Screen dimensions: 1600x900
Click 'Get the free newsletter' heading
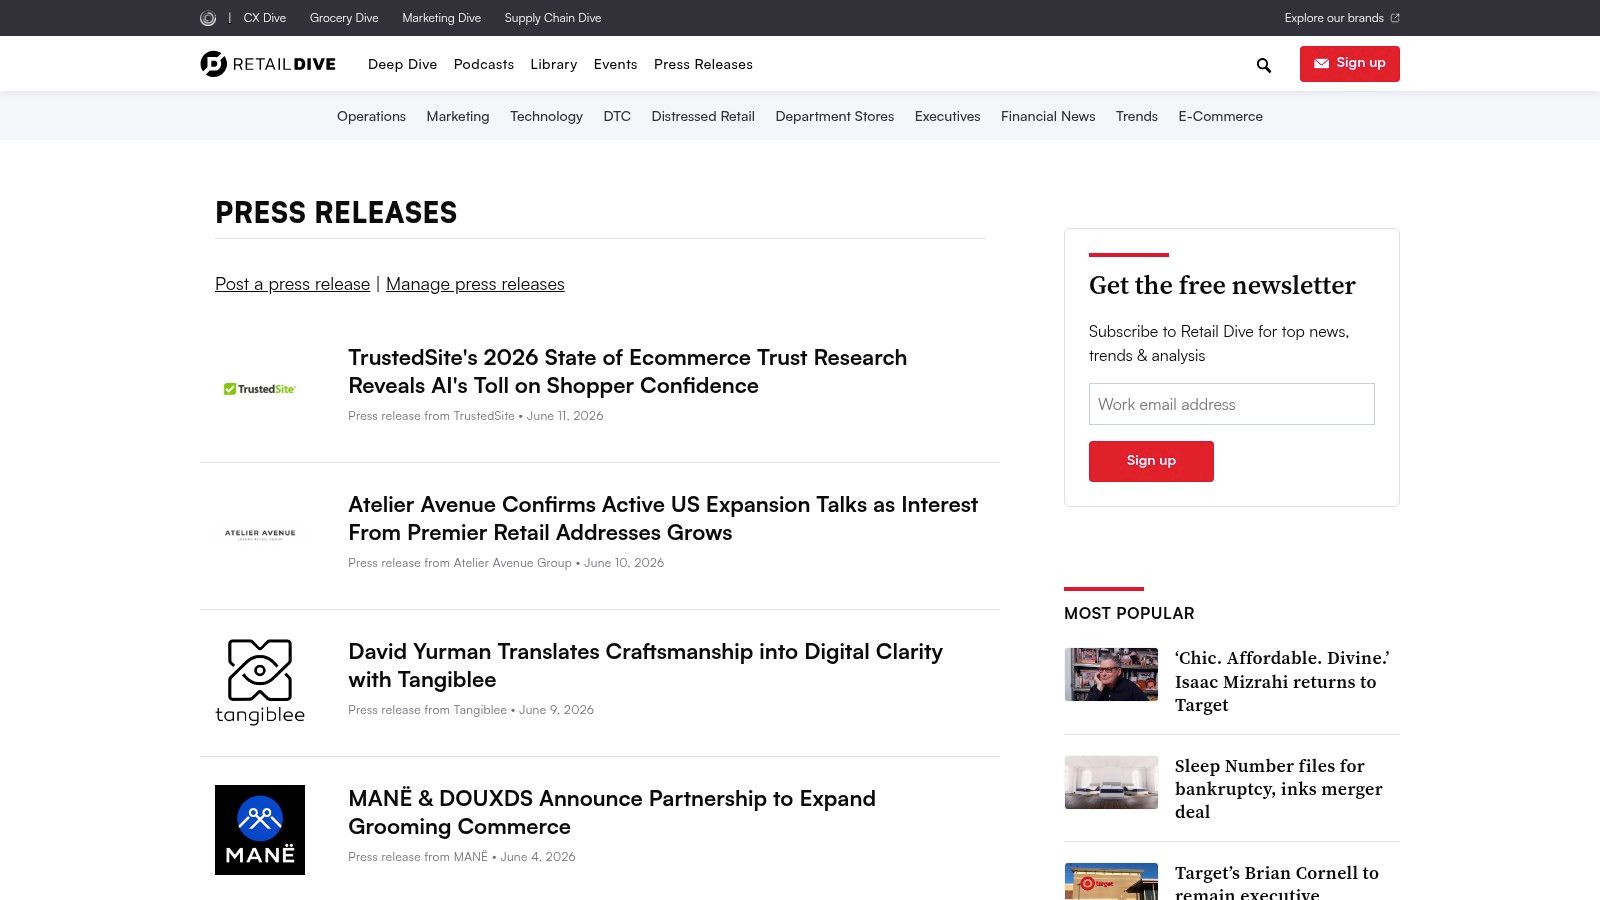(x=1222, y=285)
